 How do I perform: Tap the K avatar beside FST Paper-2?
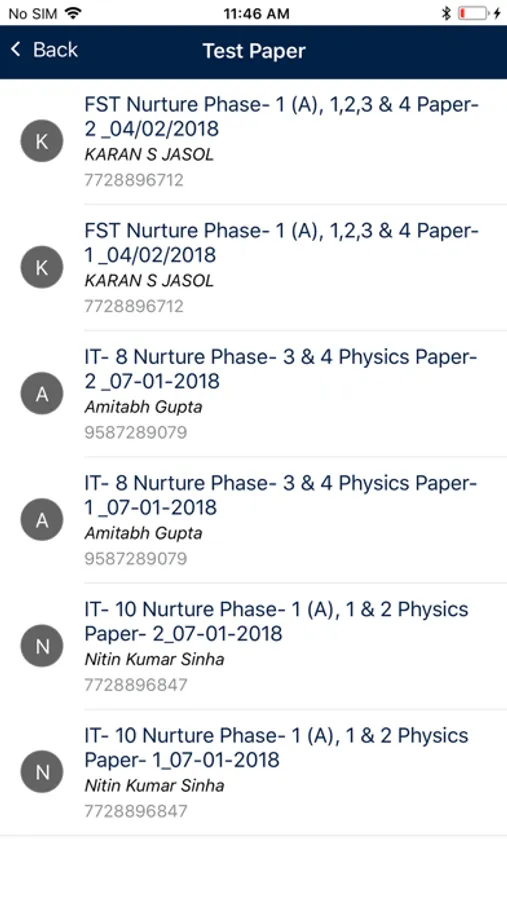click(x=42, y=141)
